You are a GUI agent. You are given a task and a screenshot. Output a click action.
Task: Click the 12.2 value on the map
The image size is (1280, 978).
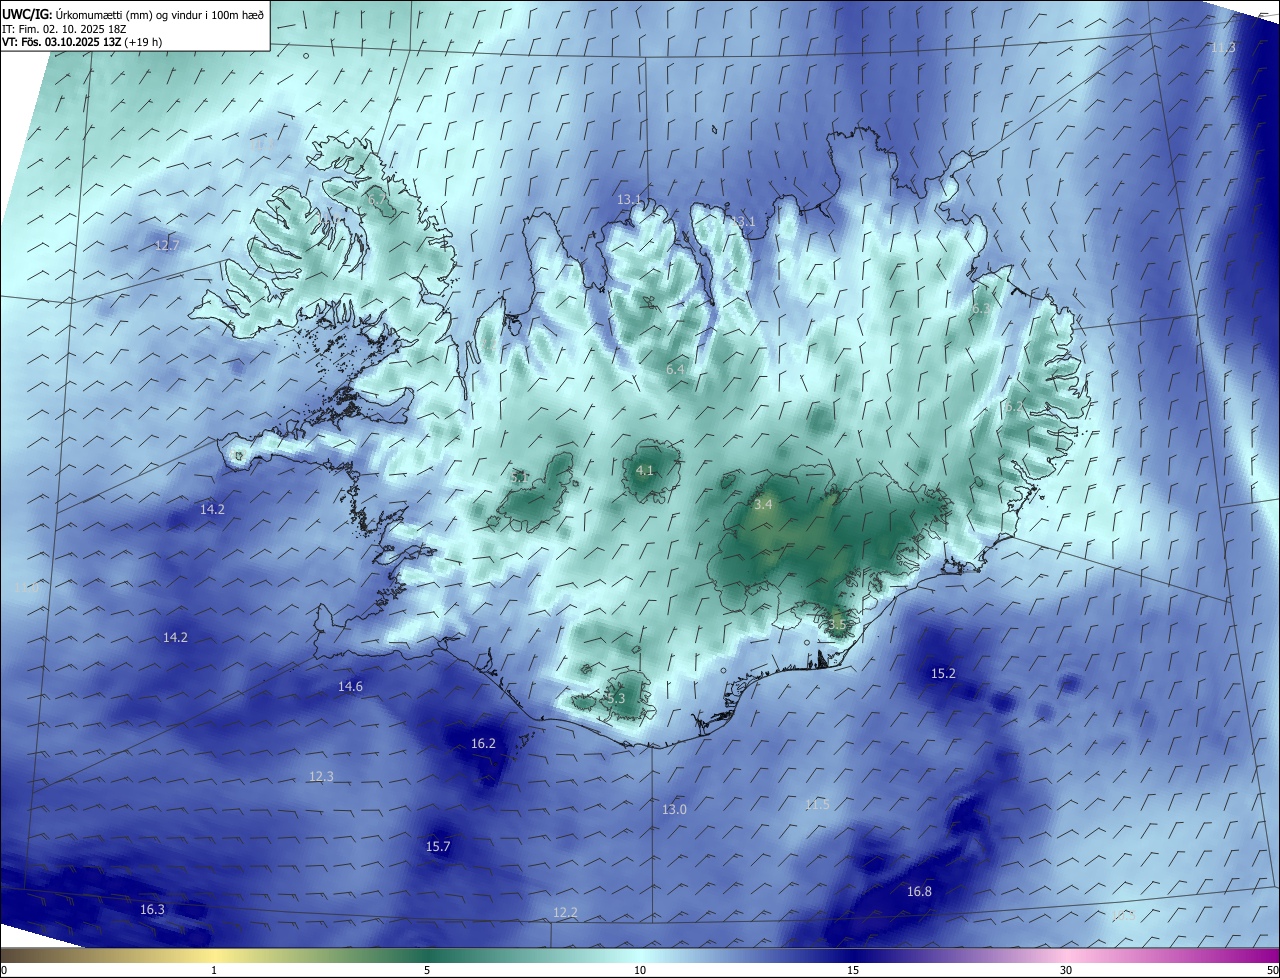(565, 913)
